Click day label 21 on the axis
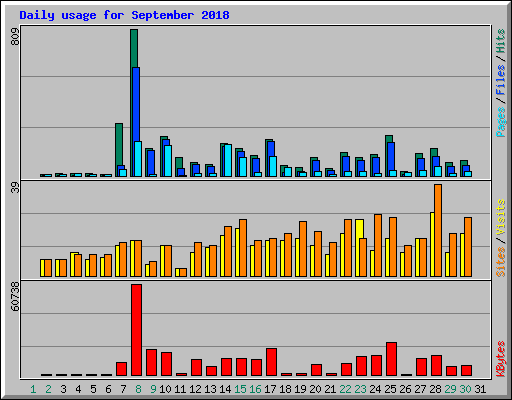This screenshot has width=512, height=400. 330,389
